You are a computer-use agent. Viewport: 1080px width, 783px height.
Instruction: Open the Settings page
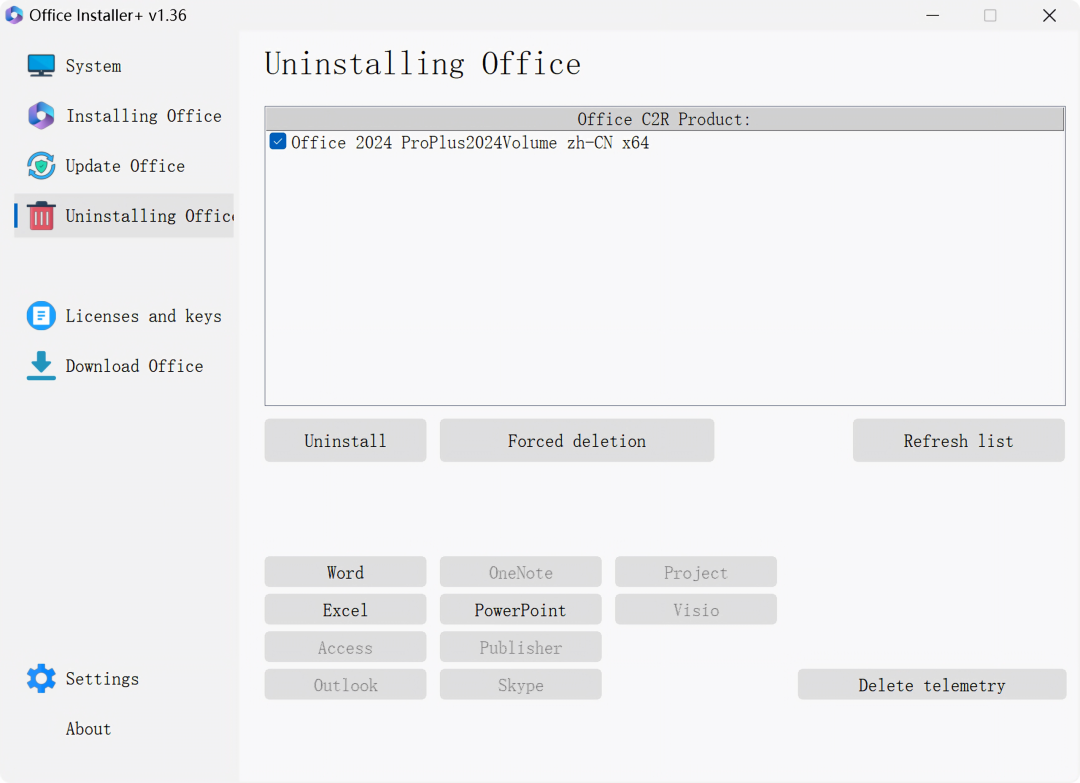point(124,679)
